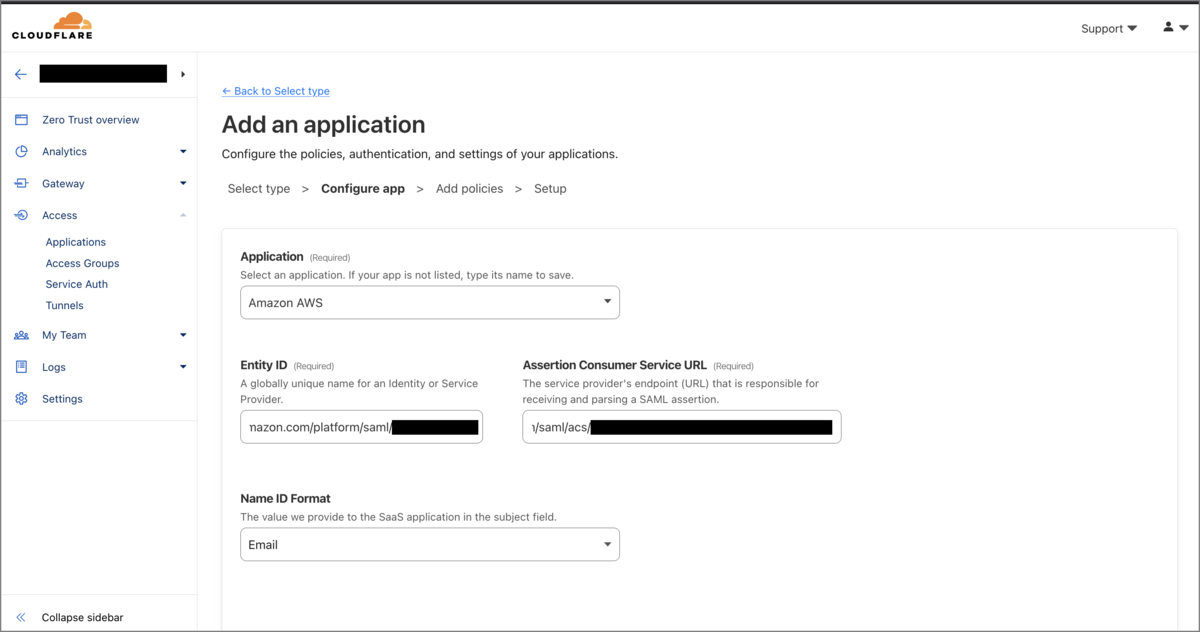Screen dimensions: 1200x632
Task: Click the Logs document icon
Action: pos(21,367)
